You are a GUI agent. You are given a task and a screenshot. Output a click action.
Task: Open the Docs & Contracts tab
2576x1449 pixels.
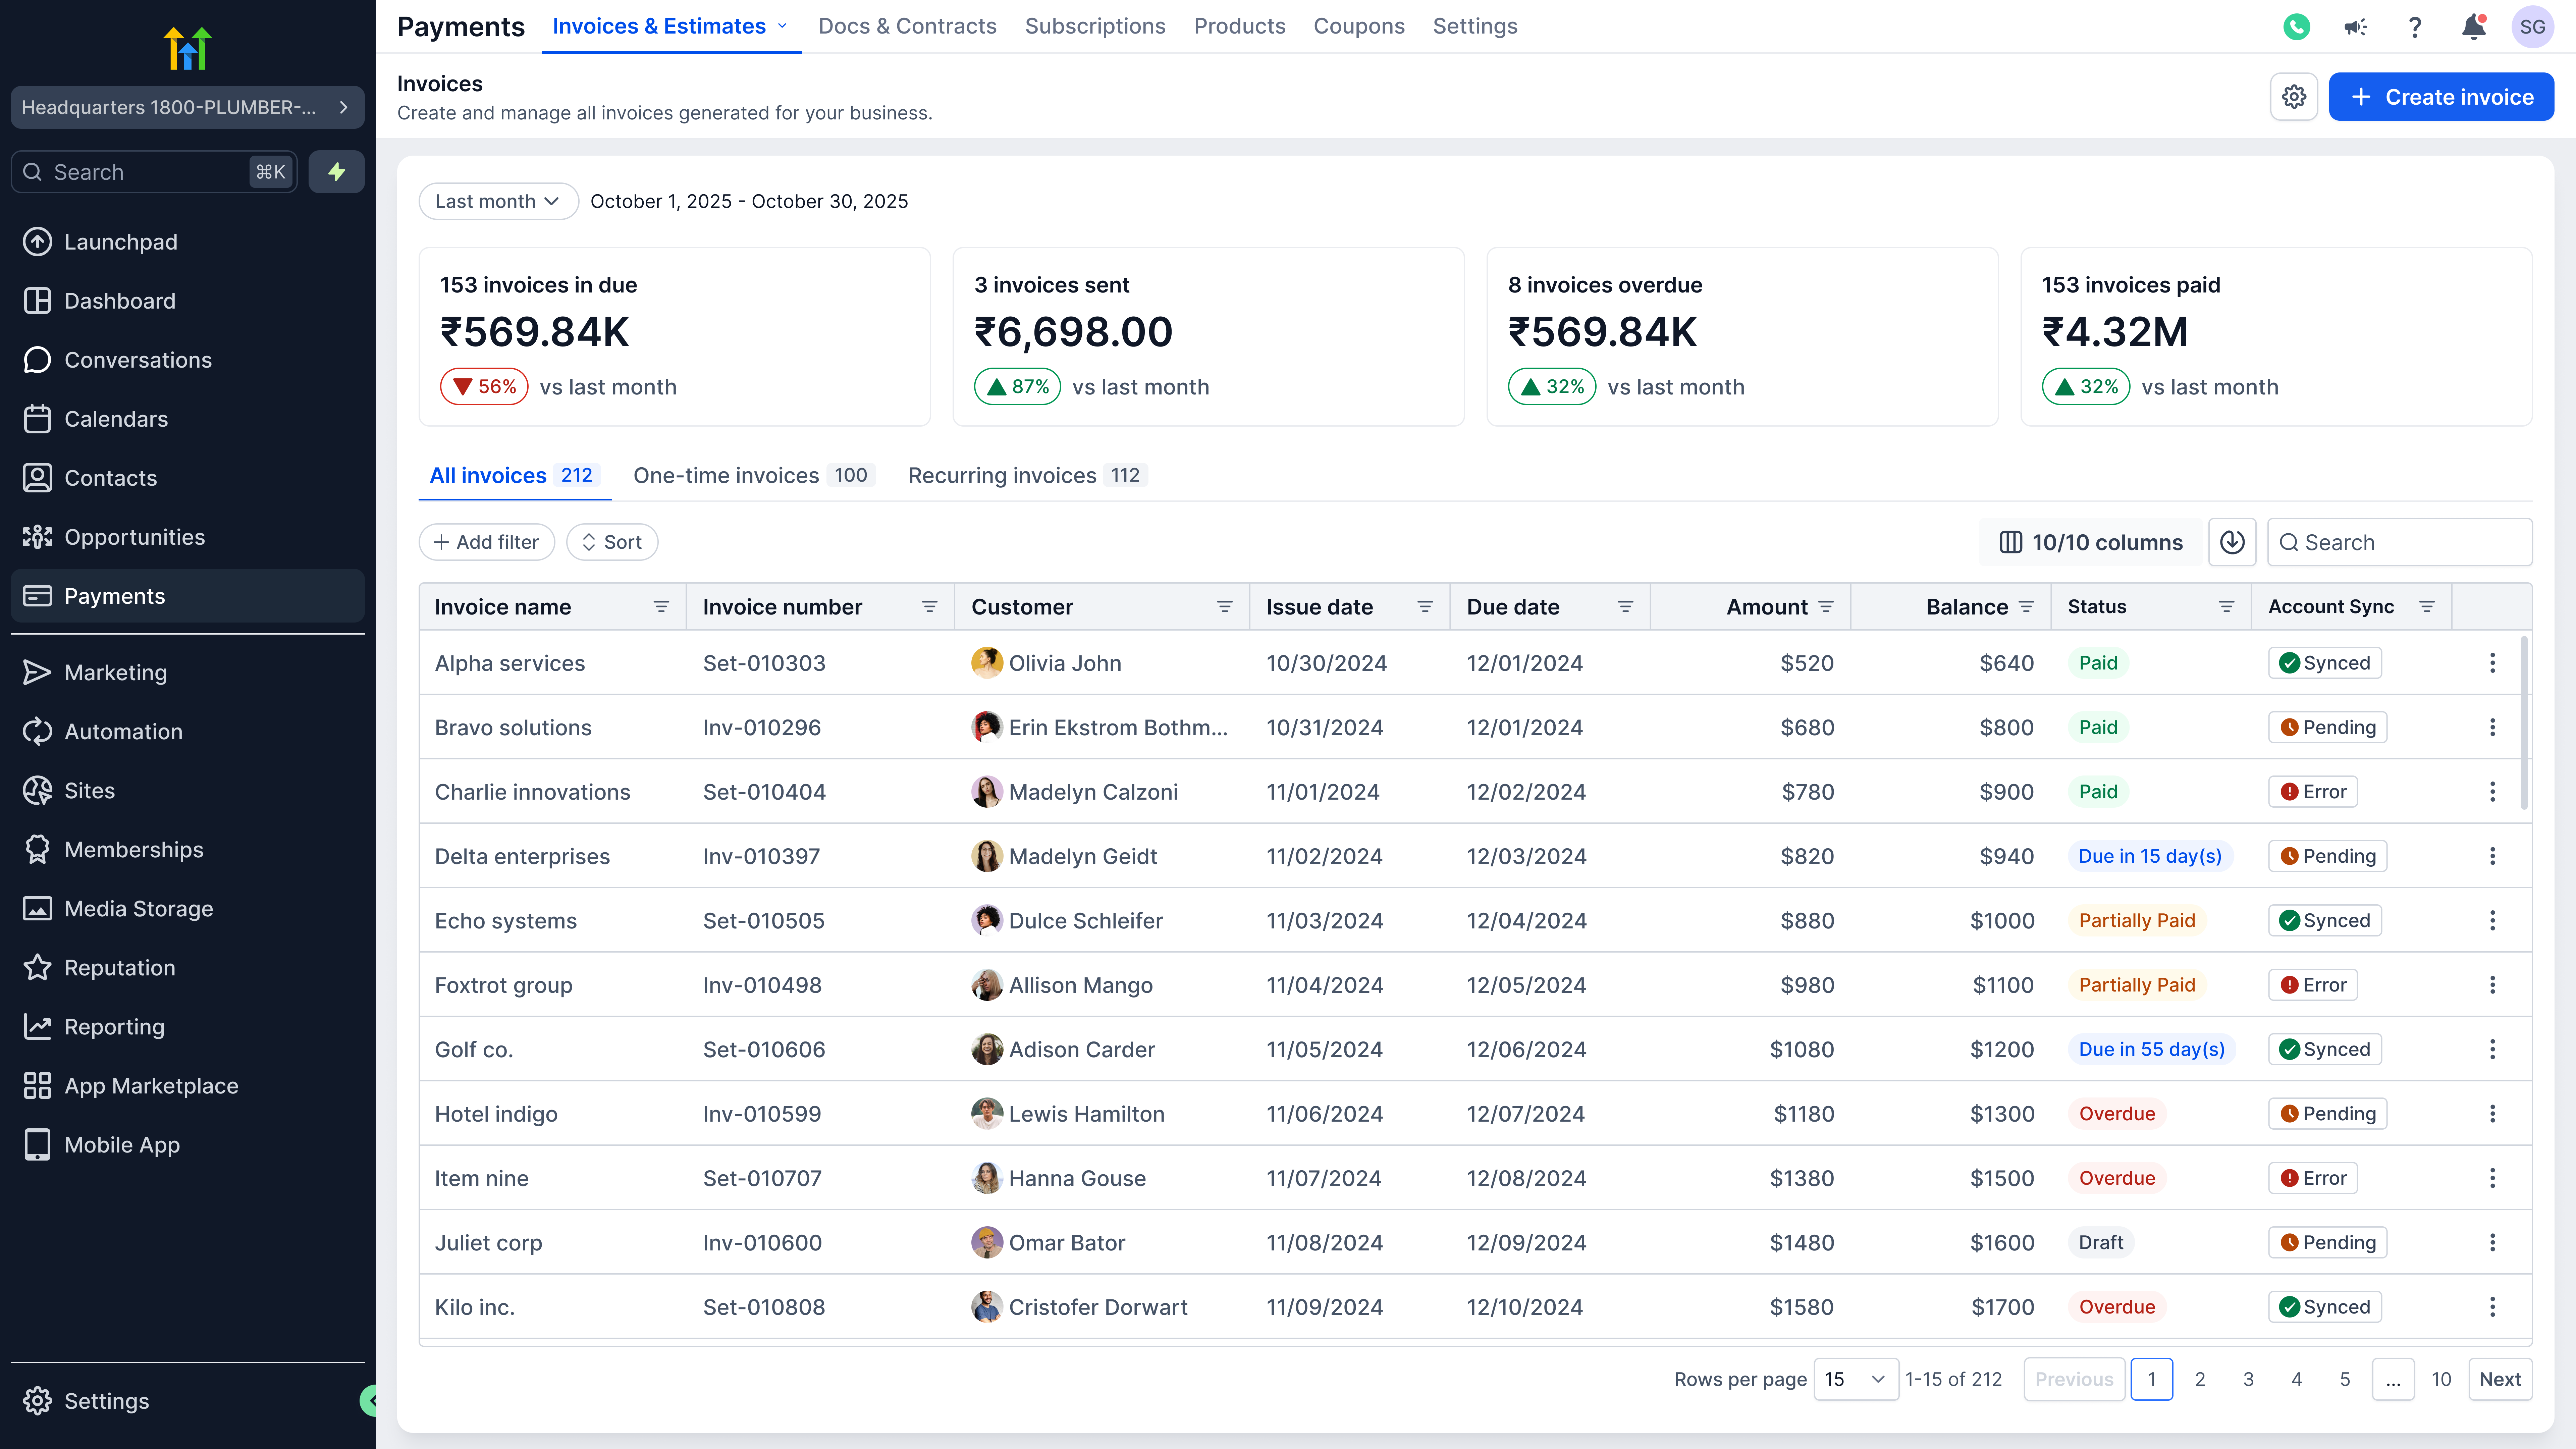pyautogui.click(x=907, y=27)
